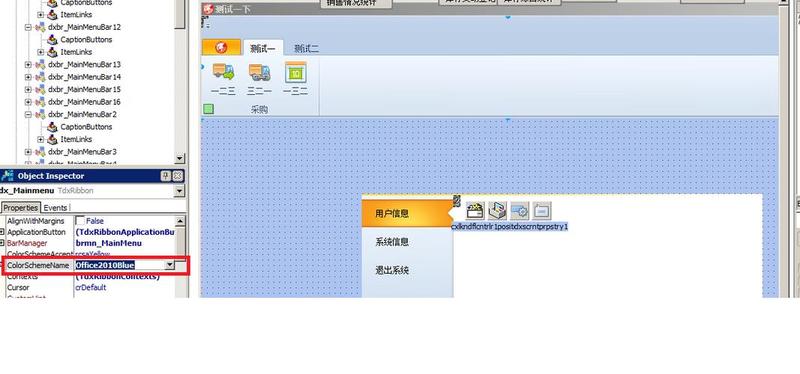
Task: Select dxbr_MainMenuBar2 in the tree
Action: point(82,114)
